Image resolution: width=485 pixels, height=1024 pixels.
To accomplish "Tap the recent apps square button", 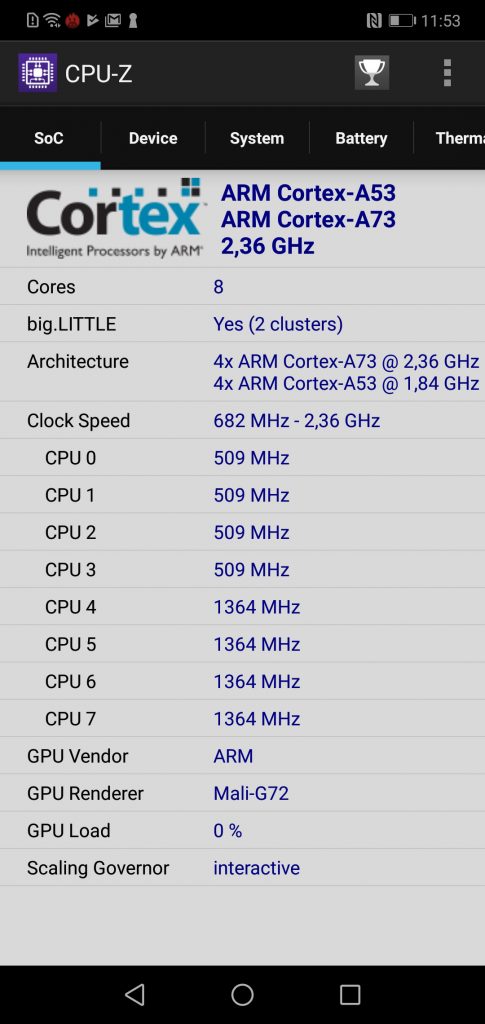I will click(350, 995).
